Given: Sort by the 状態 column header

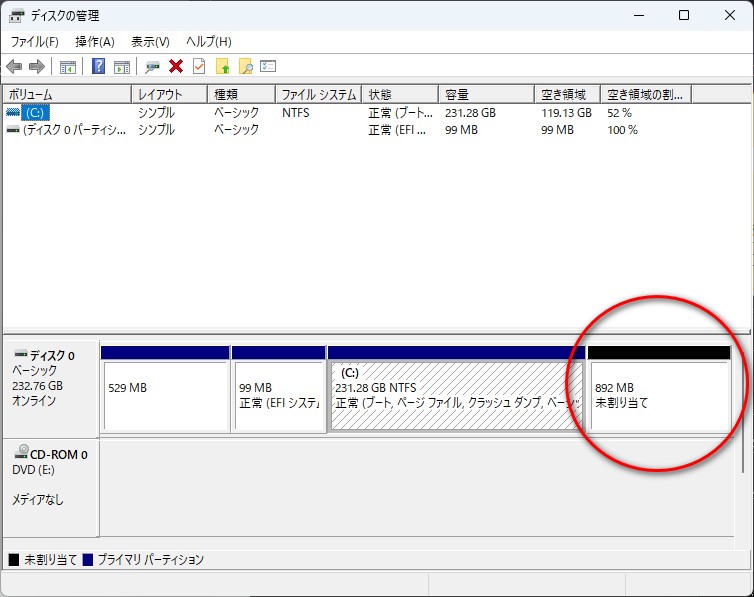Looking at the screenshot, I should tap(400, 94).
